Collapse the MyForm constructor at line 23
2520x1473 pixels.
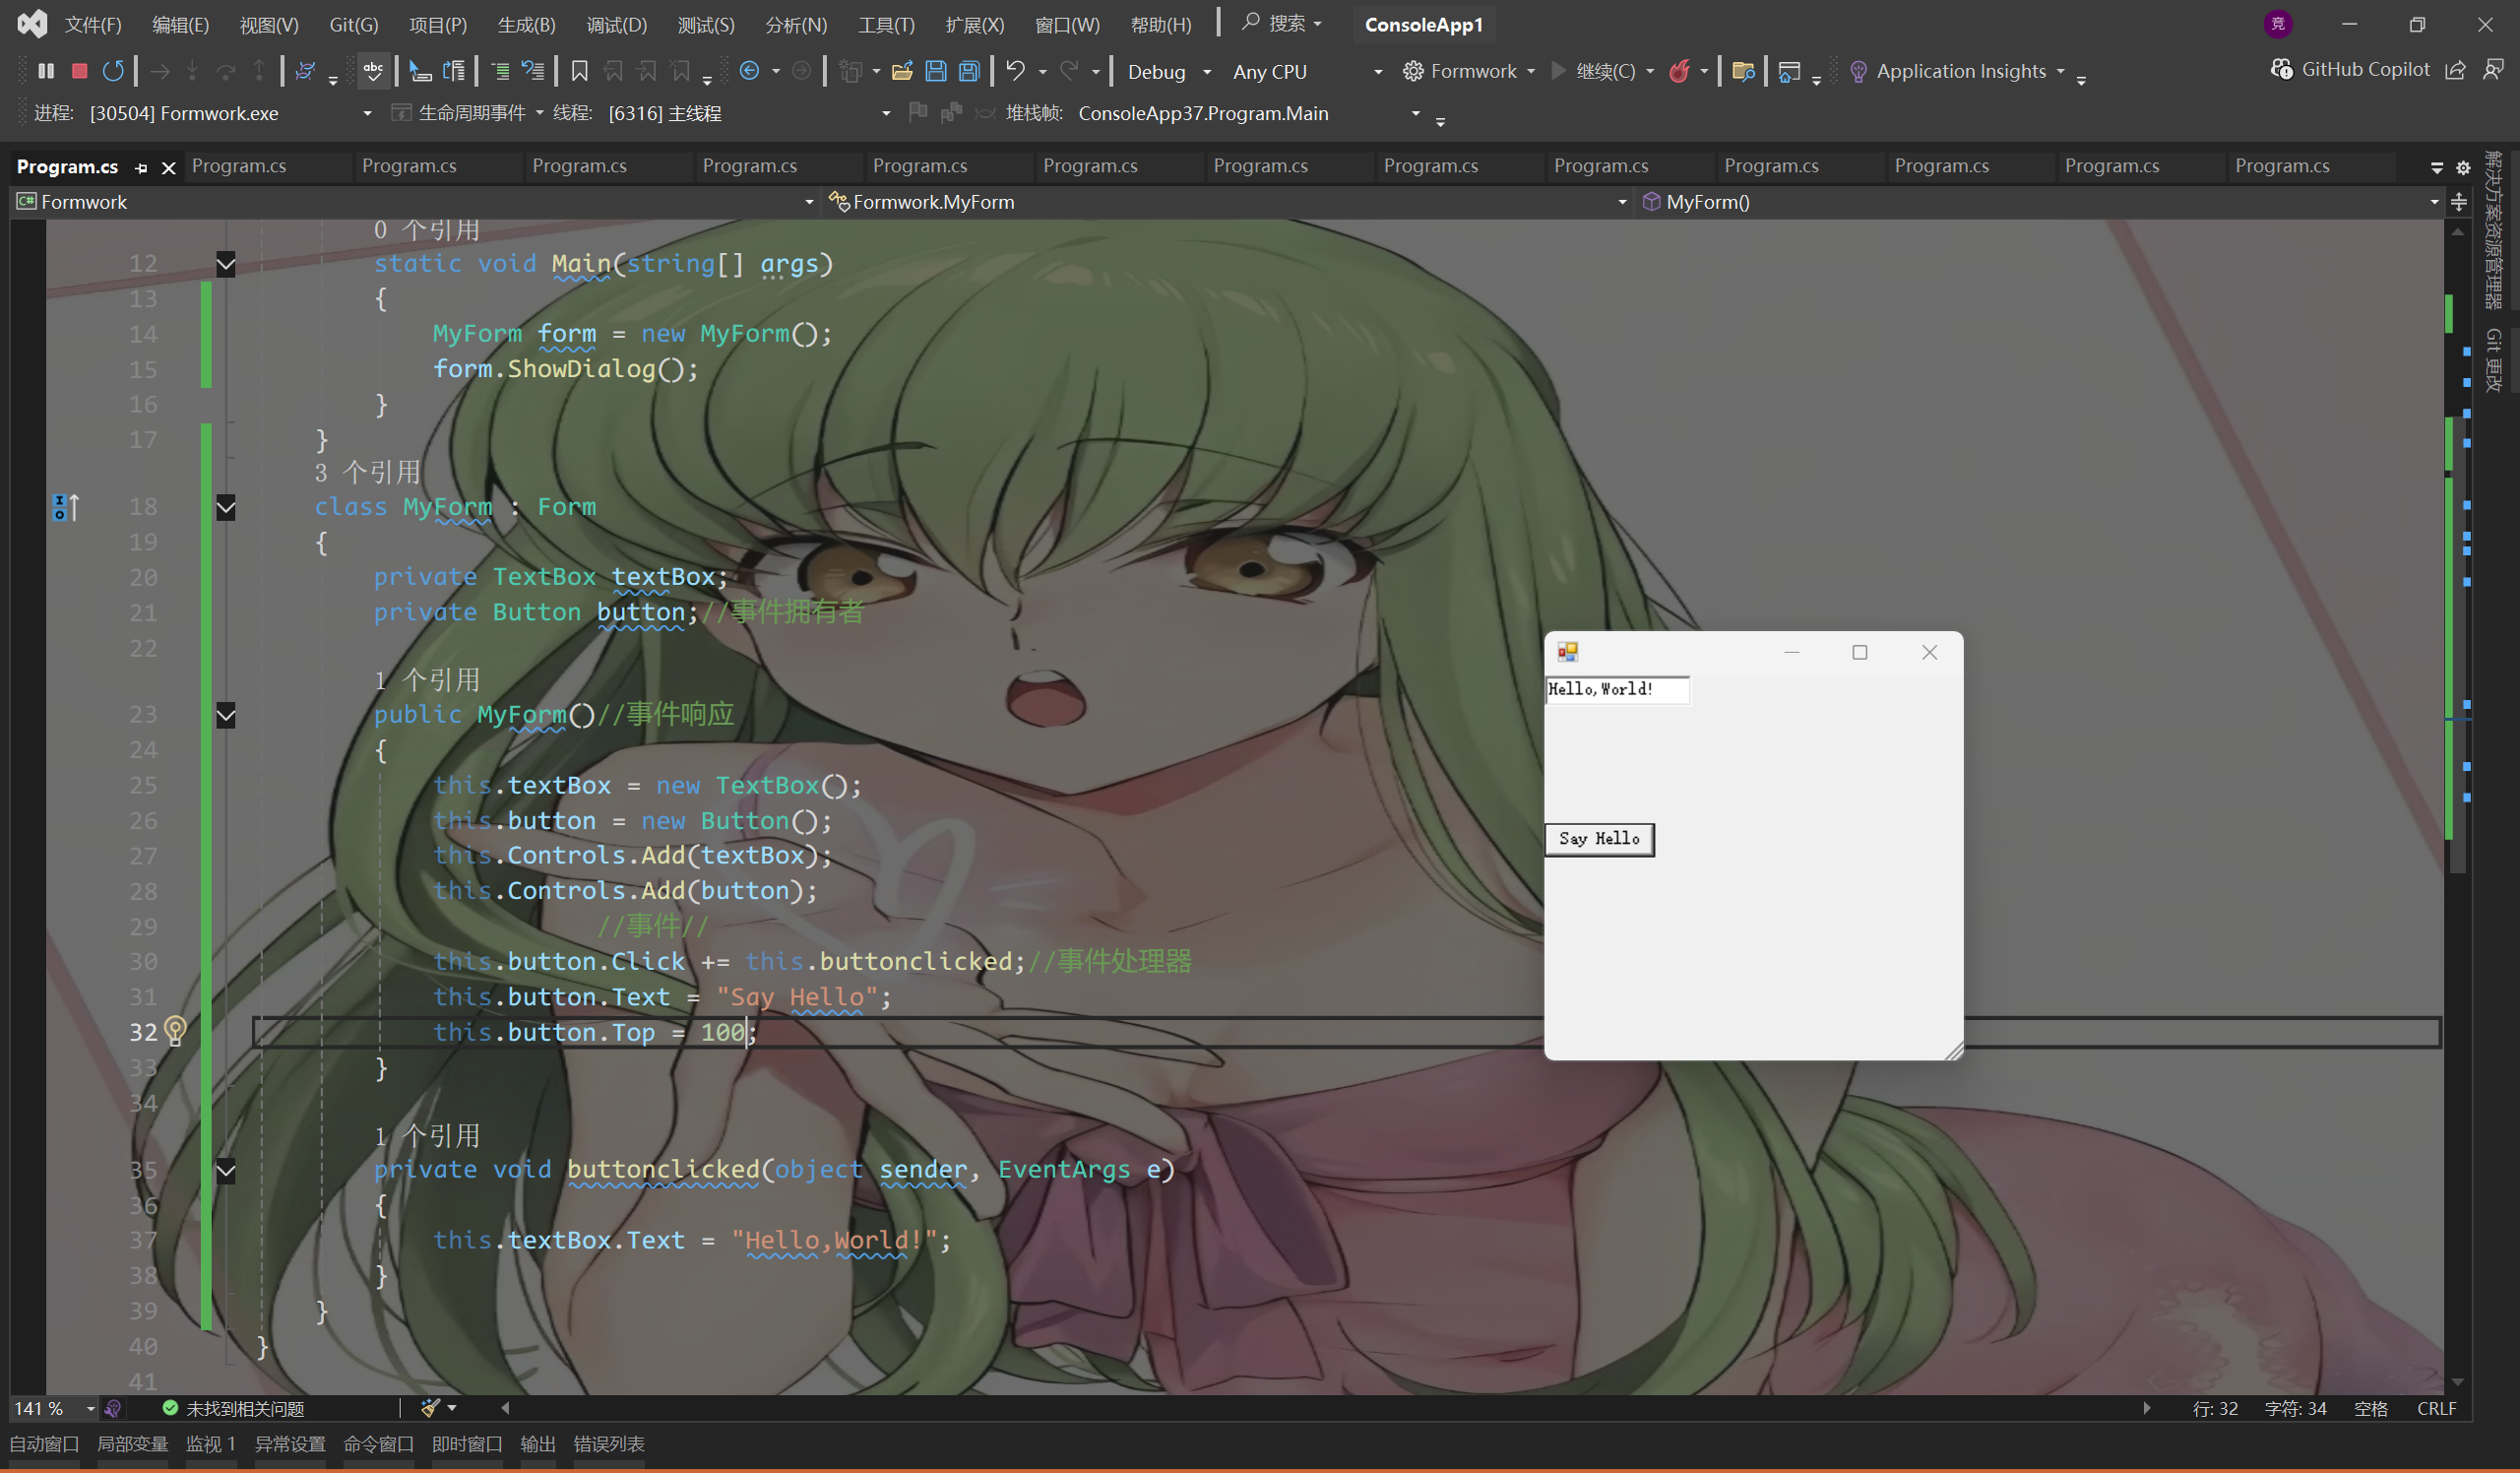(226, 715)
